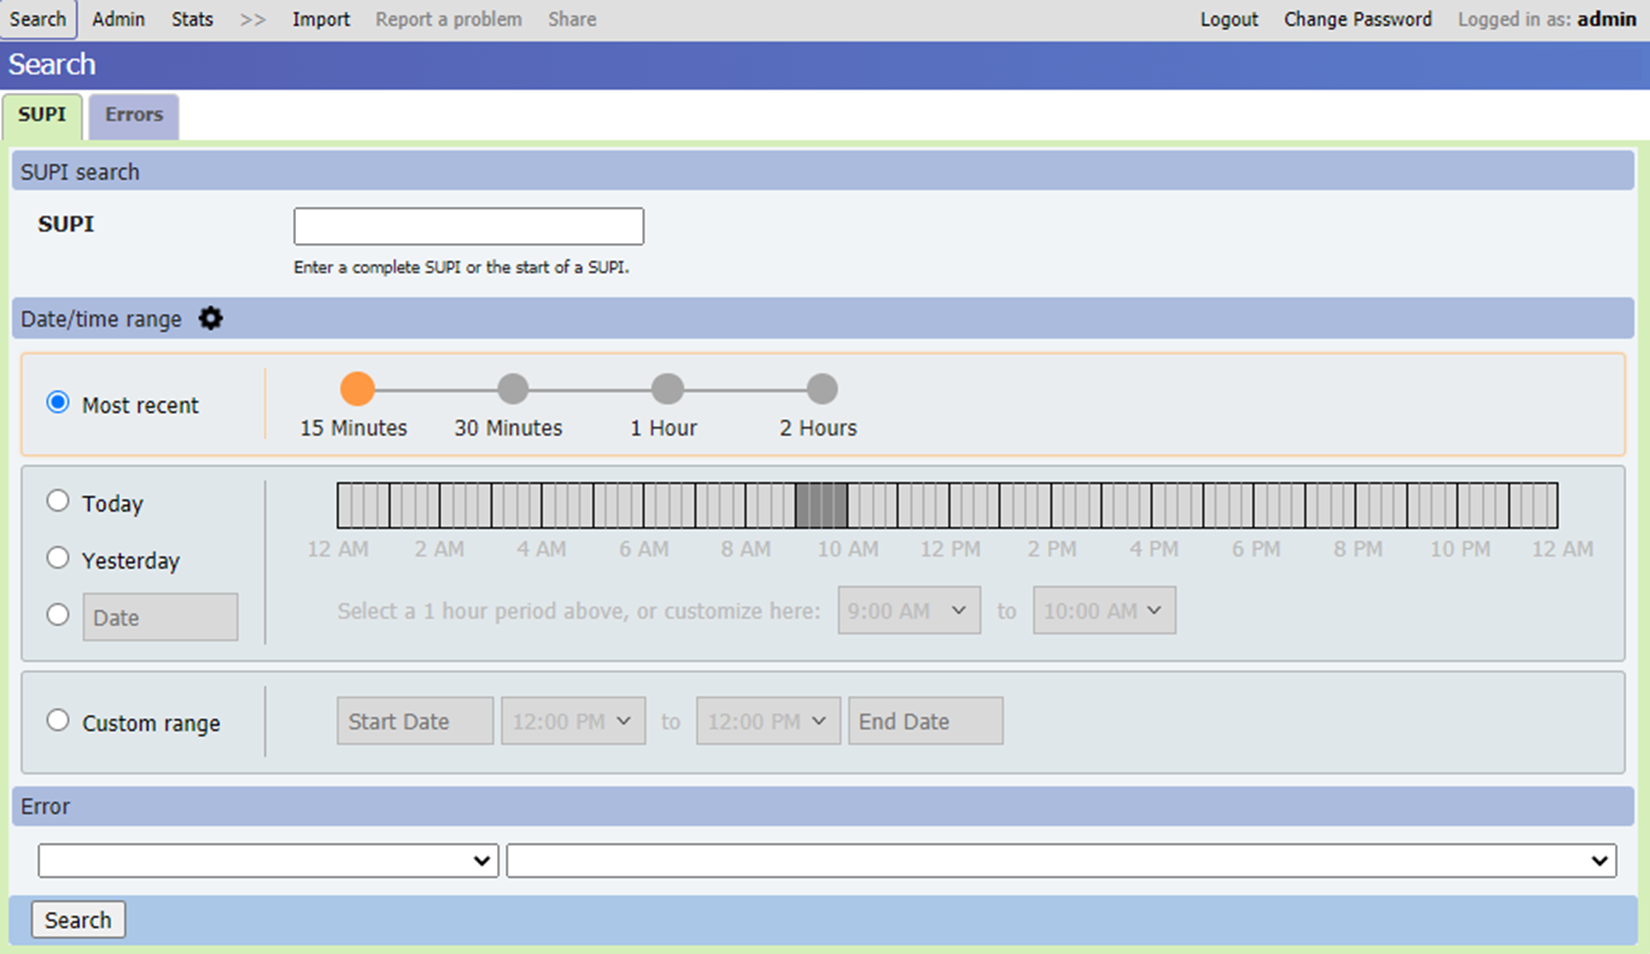Switch to the Errors tab
Screen dimensions: 1650x954
(x=132, y=115)
